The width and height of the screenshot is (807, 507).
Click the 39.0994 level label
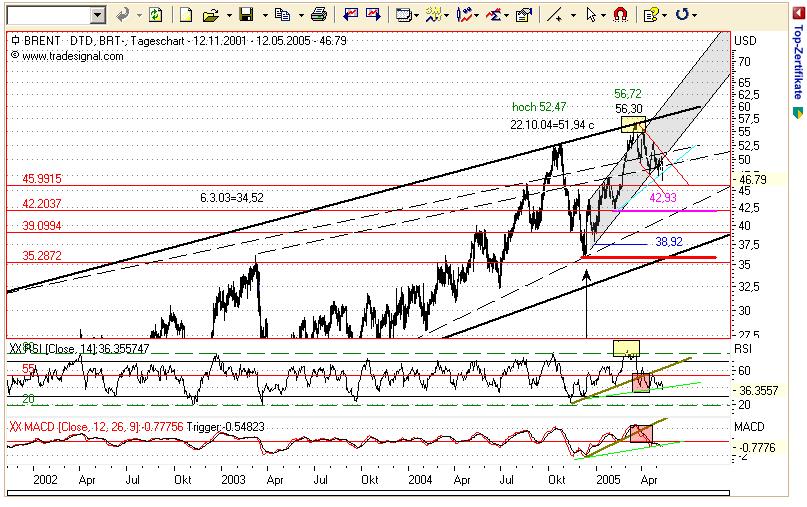42,225
